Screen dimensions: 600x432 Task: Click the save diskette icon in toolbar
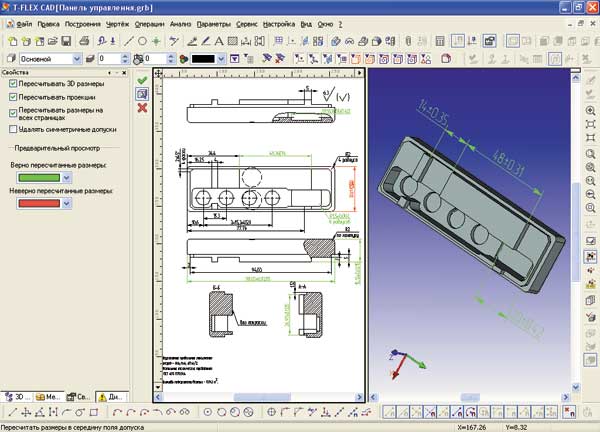tap(65, 41)
